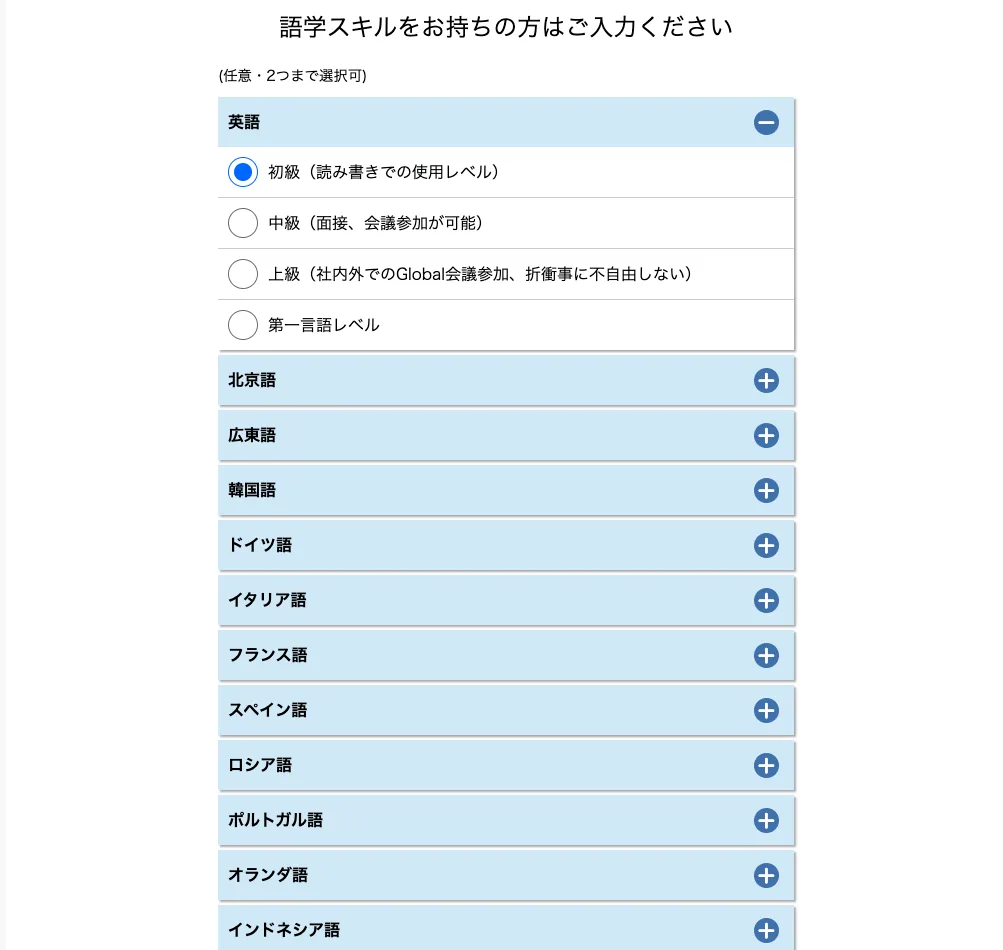The width and height of the screenshot is (1003, 950).
Task: Click the plus icon for 韓国語
Action: click(x=766, y=491)
